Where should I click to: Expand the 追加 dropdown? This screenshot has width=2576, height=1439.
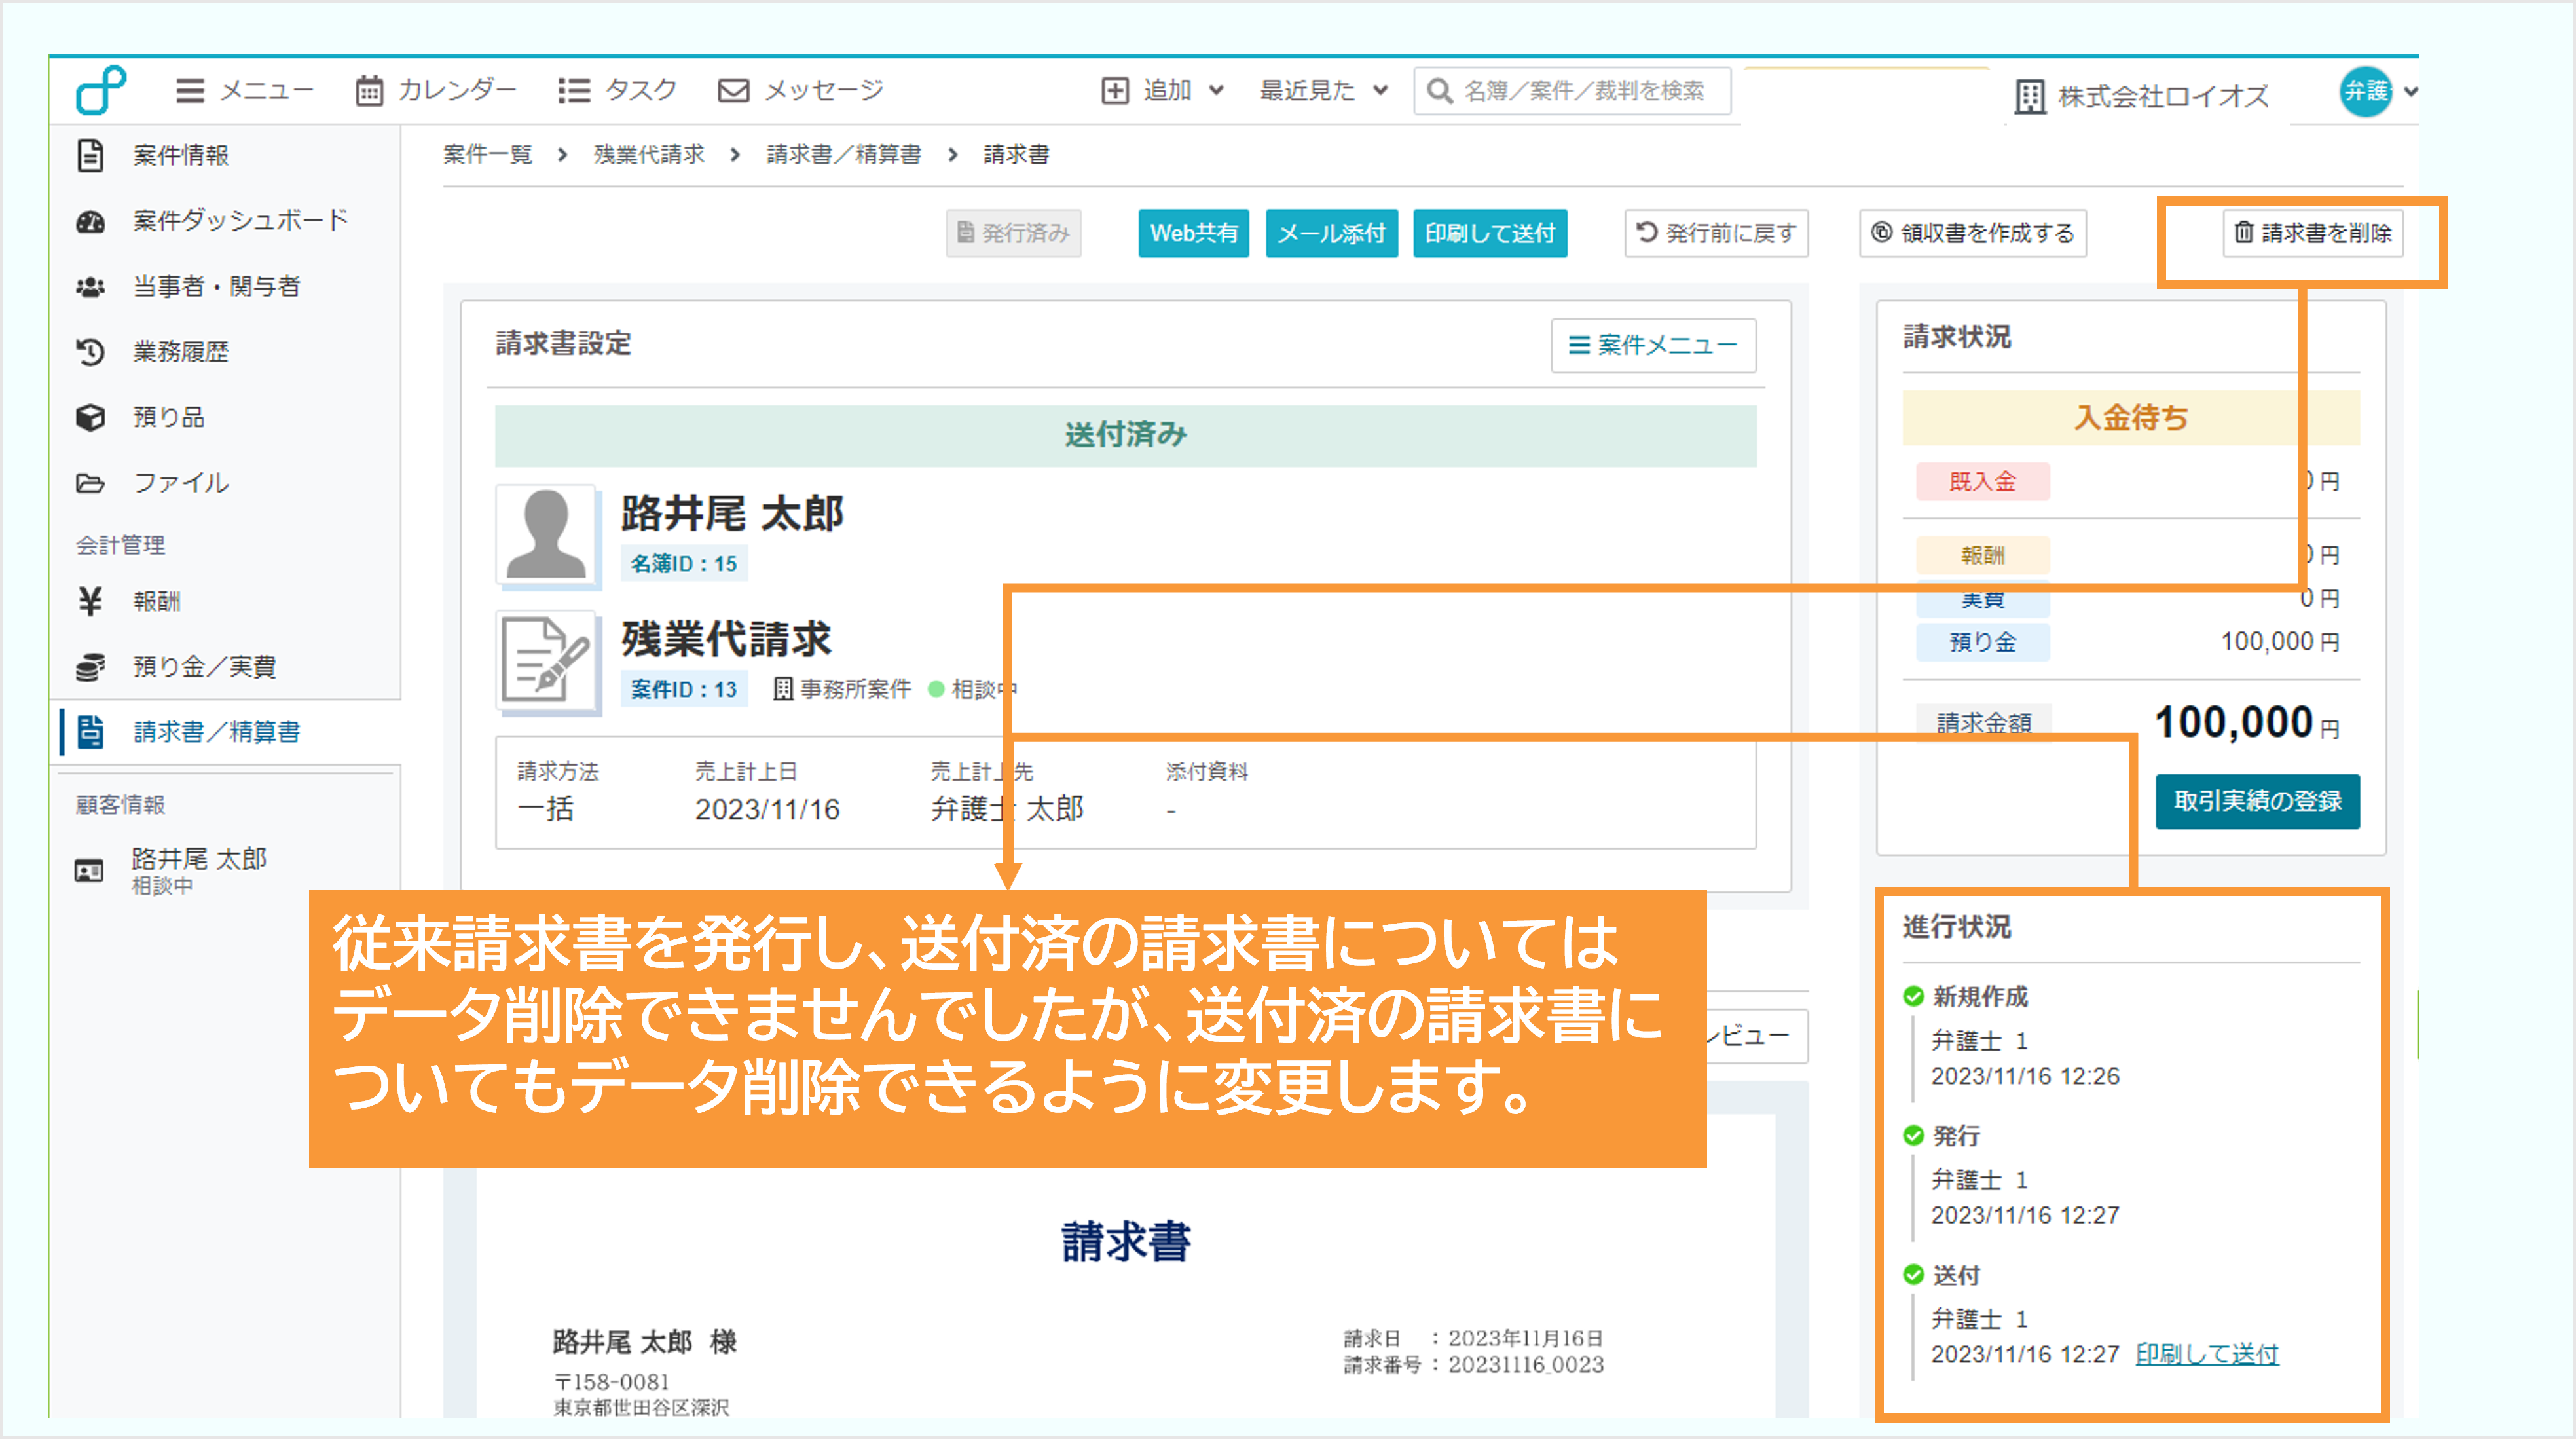tap(1163, 91)
